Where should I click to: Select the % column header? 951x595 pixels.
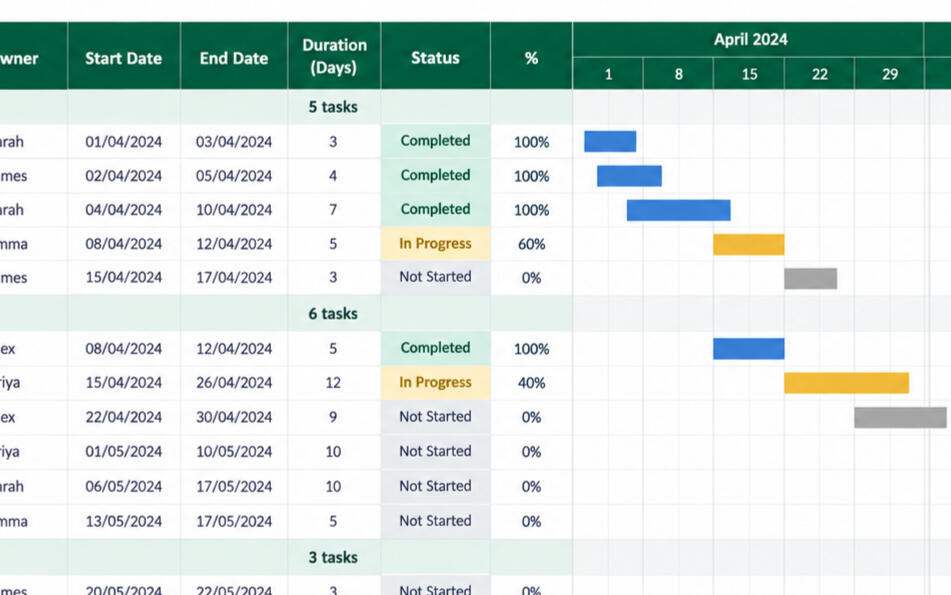pyautogui.click(x=531, y=56)
